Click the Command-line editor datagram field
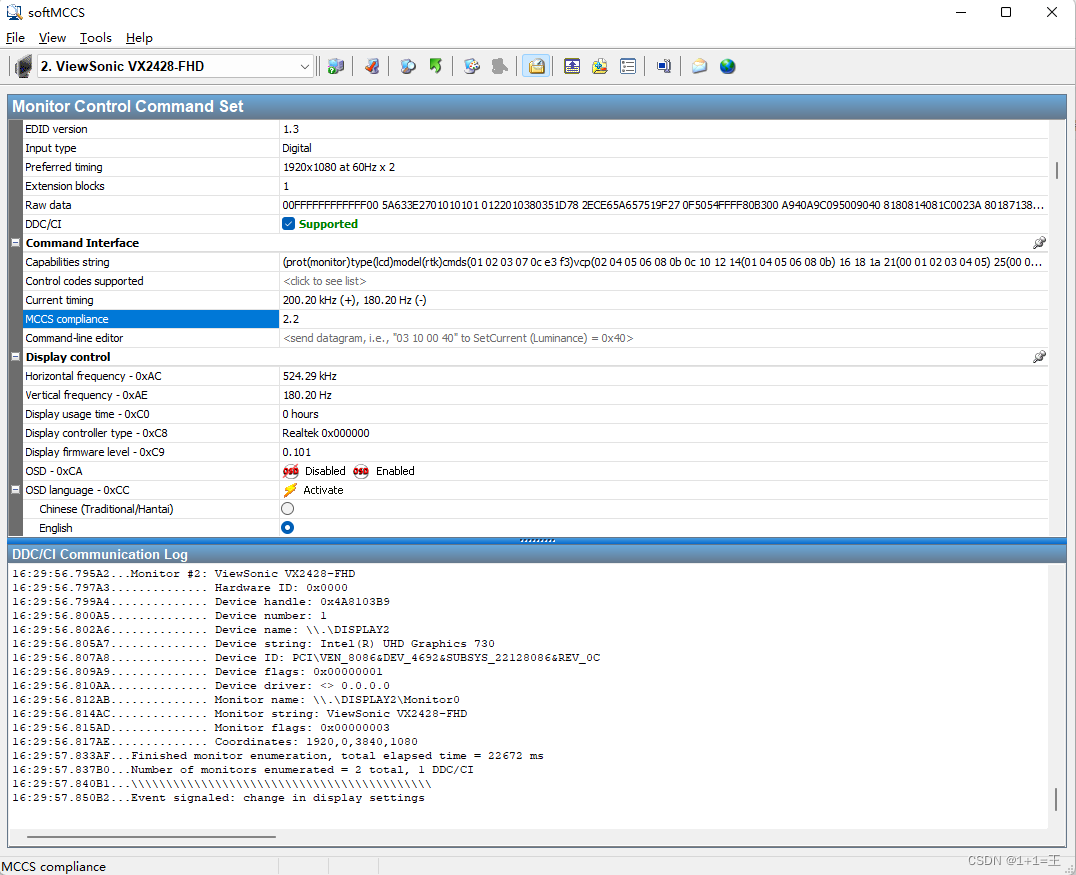Viewport: 1076px width, 875px height. 664,338
